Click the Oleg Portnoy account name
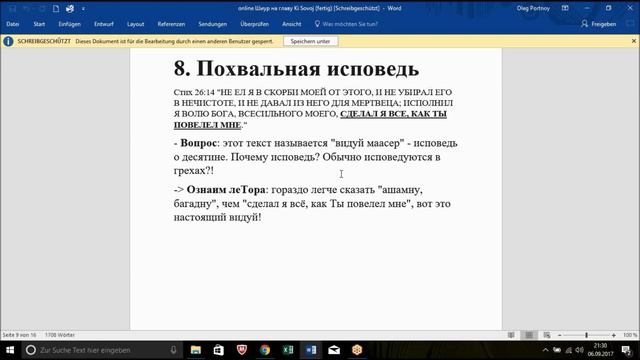Viewport: 640px width, 360px height. coord(533,8)
